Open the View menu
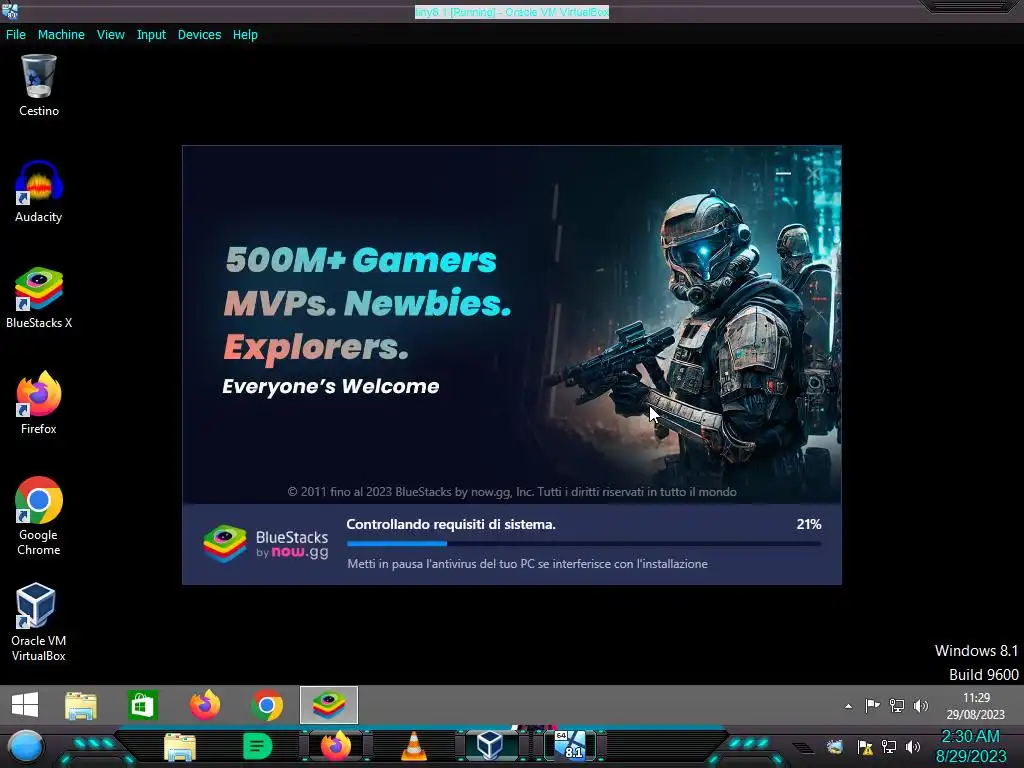The image size is (1024, 768). click(x=110, y=35)
